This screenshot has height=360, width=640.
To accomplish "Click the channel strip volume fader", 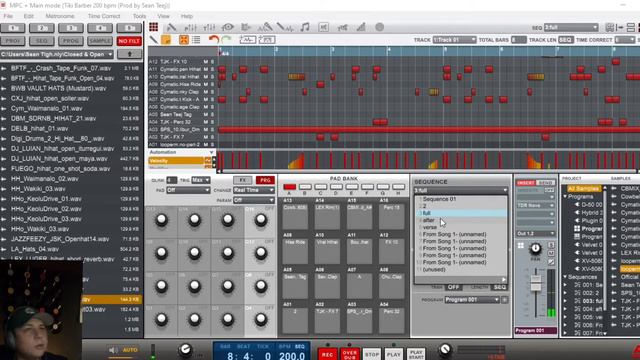I will (x=536, y=282).
